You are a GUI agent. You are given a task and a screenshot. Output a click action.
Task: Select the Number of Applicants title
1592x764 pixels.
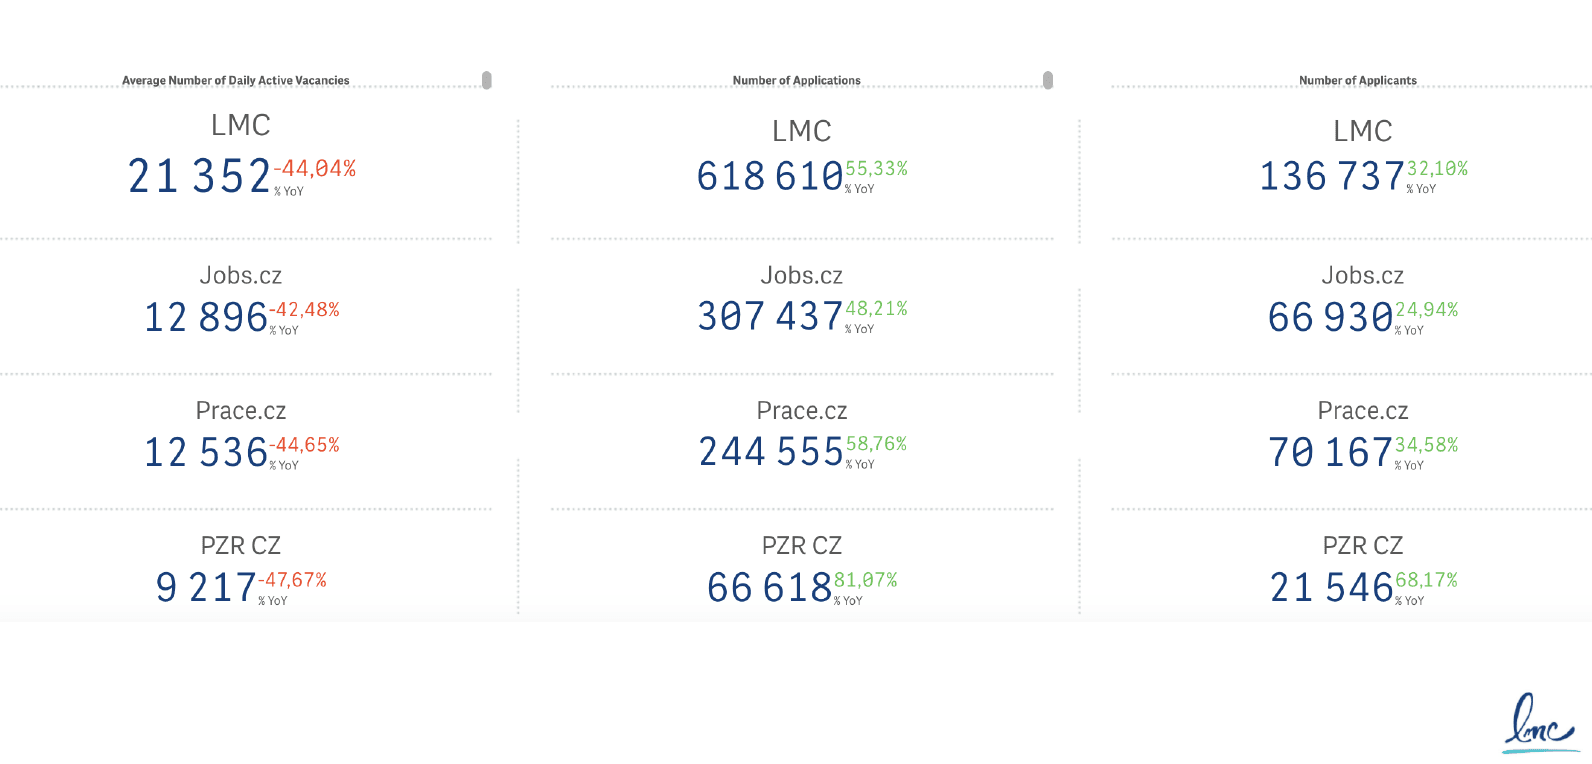click(x=1358, y=80)
